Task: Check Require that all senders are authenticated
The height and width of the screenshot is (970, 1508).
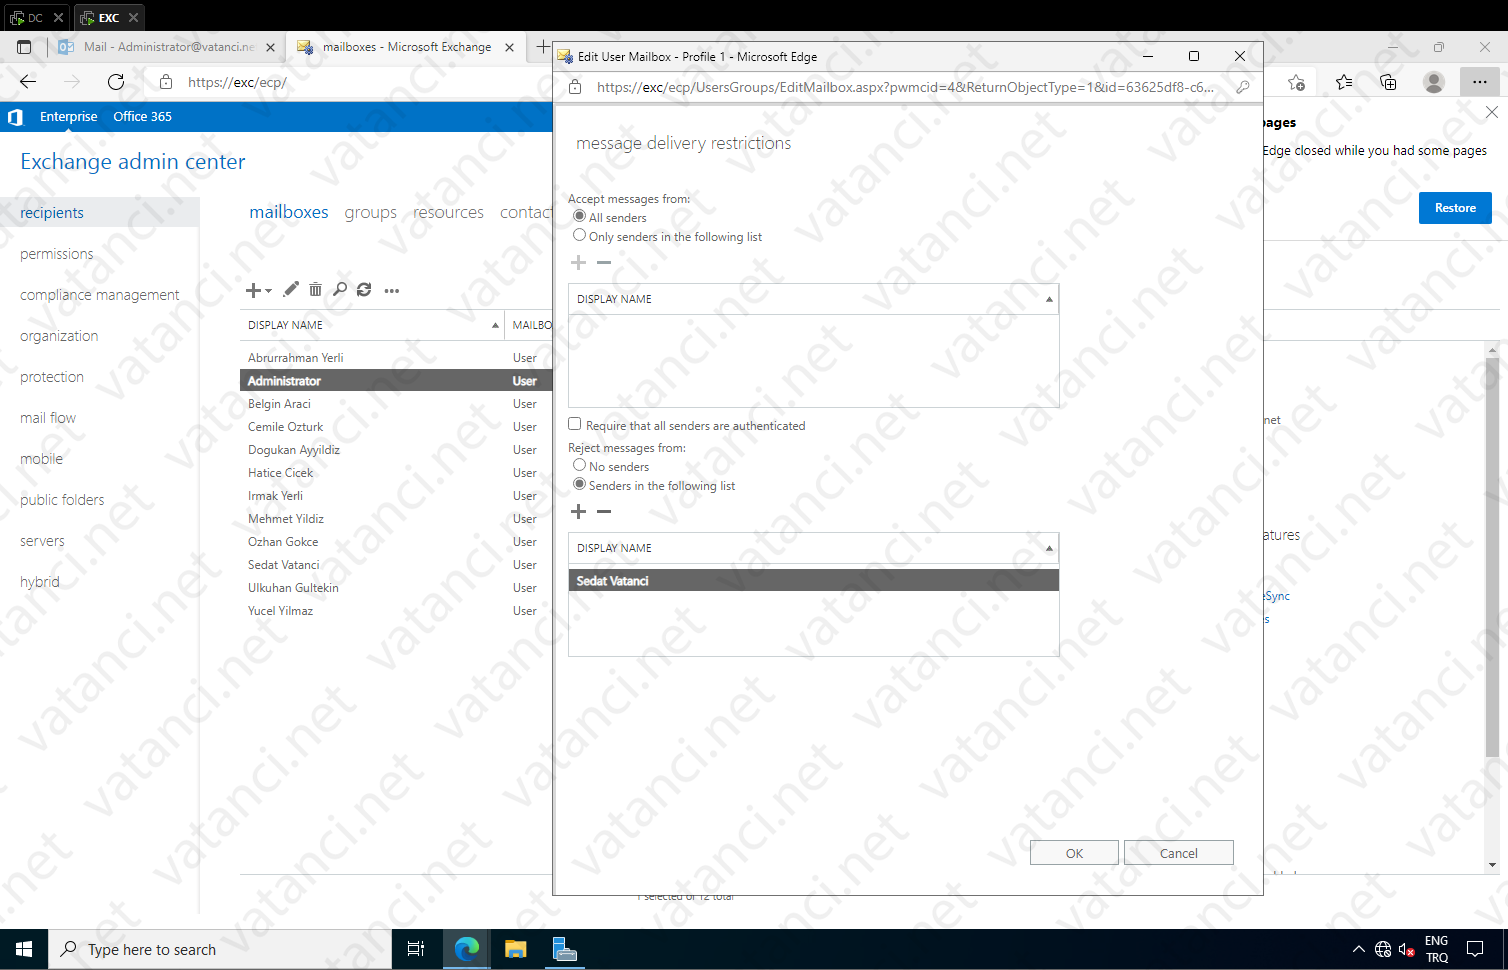Action: click(575, 424)
